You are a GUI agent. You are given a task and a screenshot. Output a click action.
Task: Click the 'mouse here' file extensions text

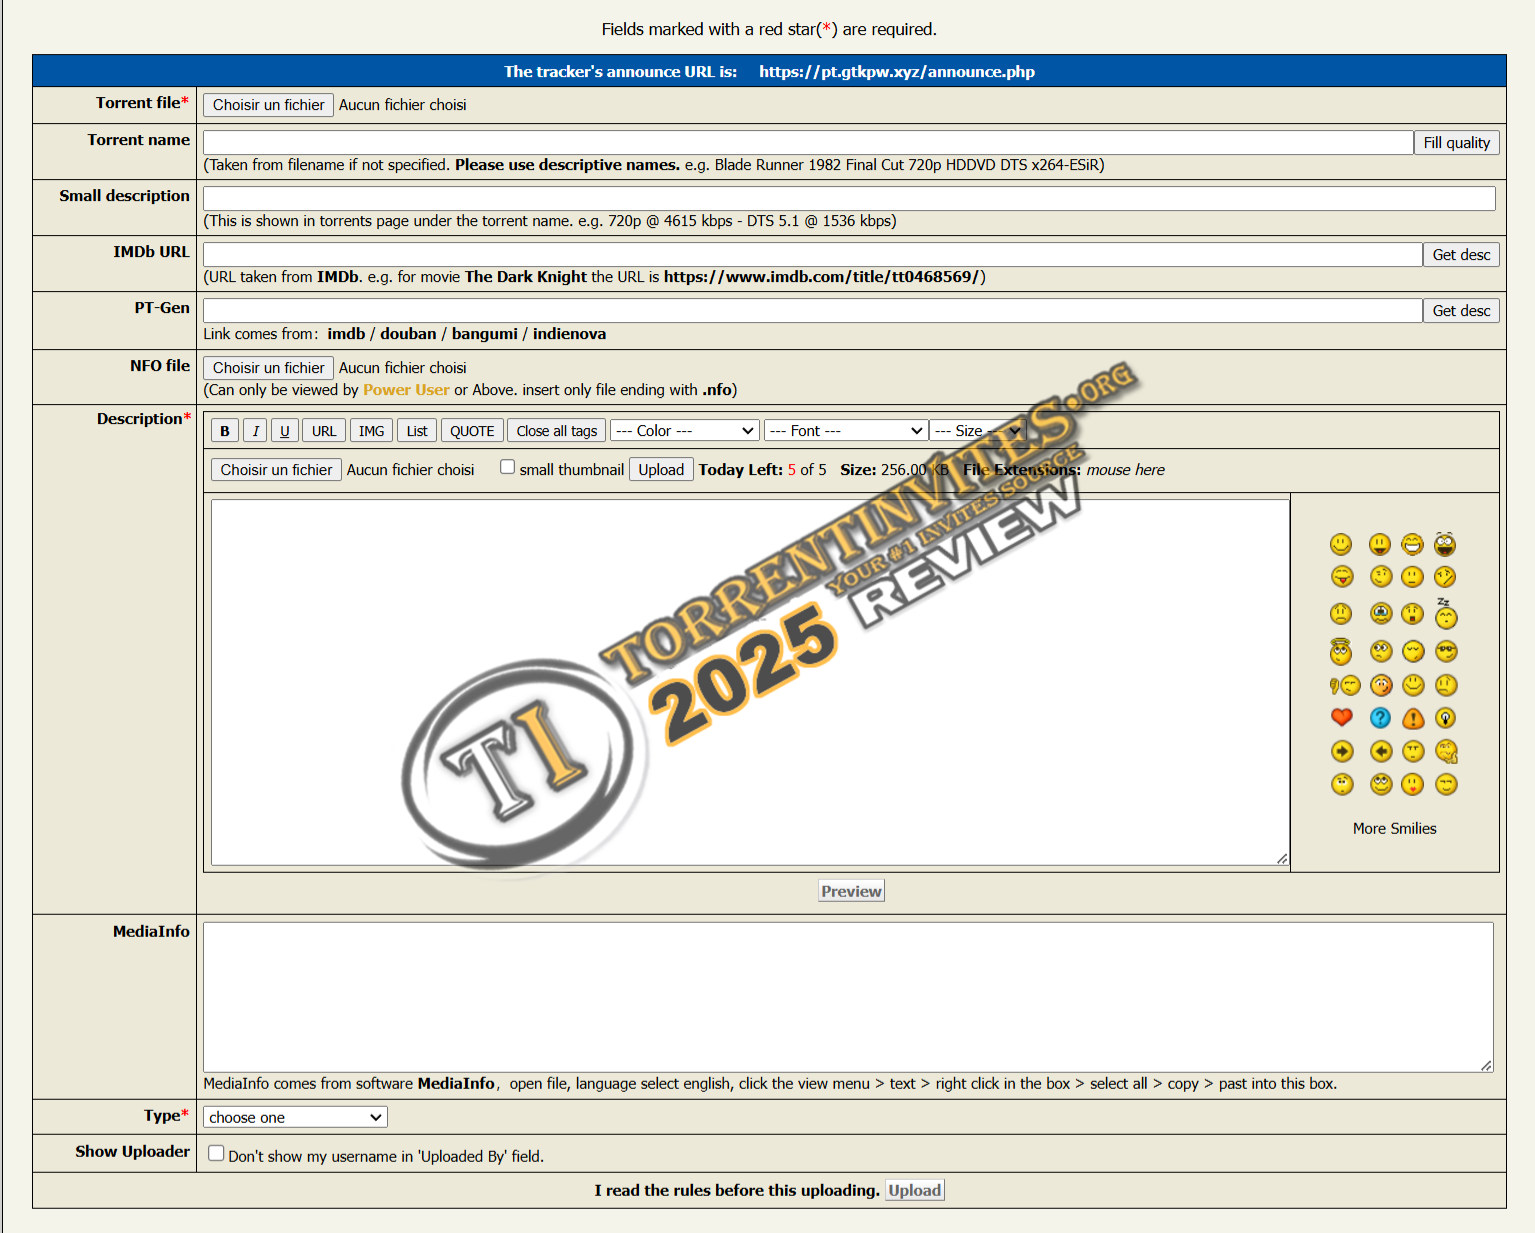(1125, 470)
